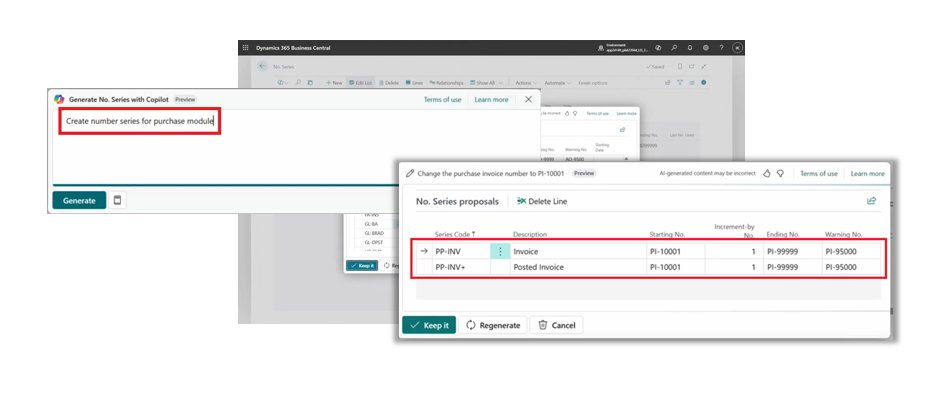Image resolution: width=940 pixels, height=406 pixels.
Task: Open the three-dot menu on the PP-INV row
Action: click(500, 251)
